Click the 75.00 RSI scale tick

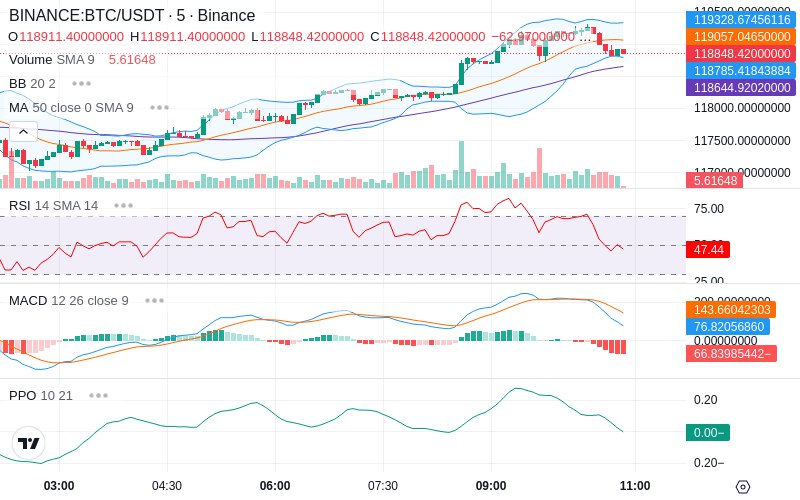(x=709, y=209)
